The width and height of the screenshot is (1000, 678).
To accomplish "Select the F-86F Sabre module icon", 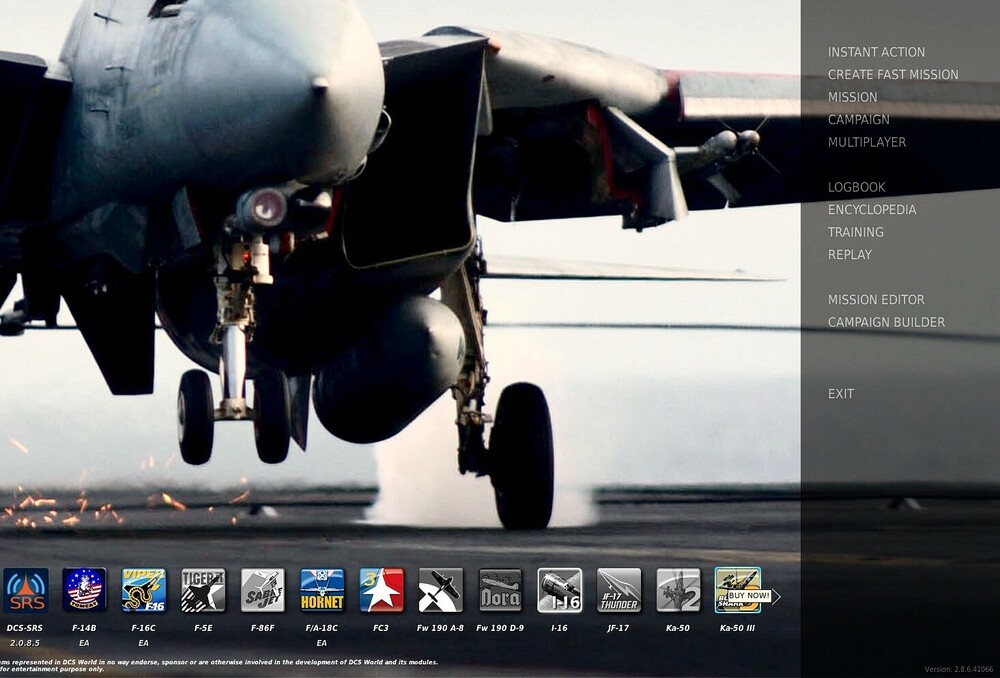I will [x=263, y=591].
